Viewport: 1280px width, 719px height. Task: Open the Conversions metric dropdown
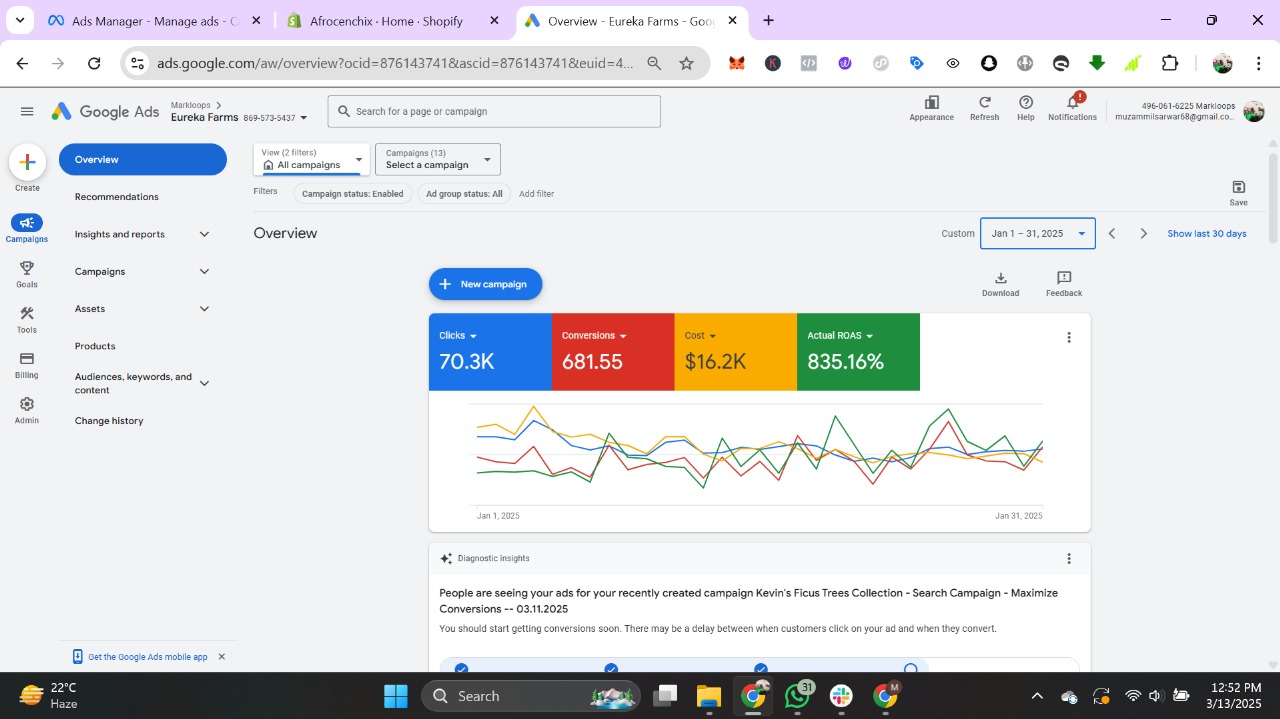click(594, 336)
